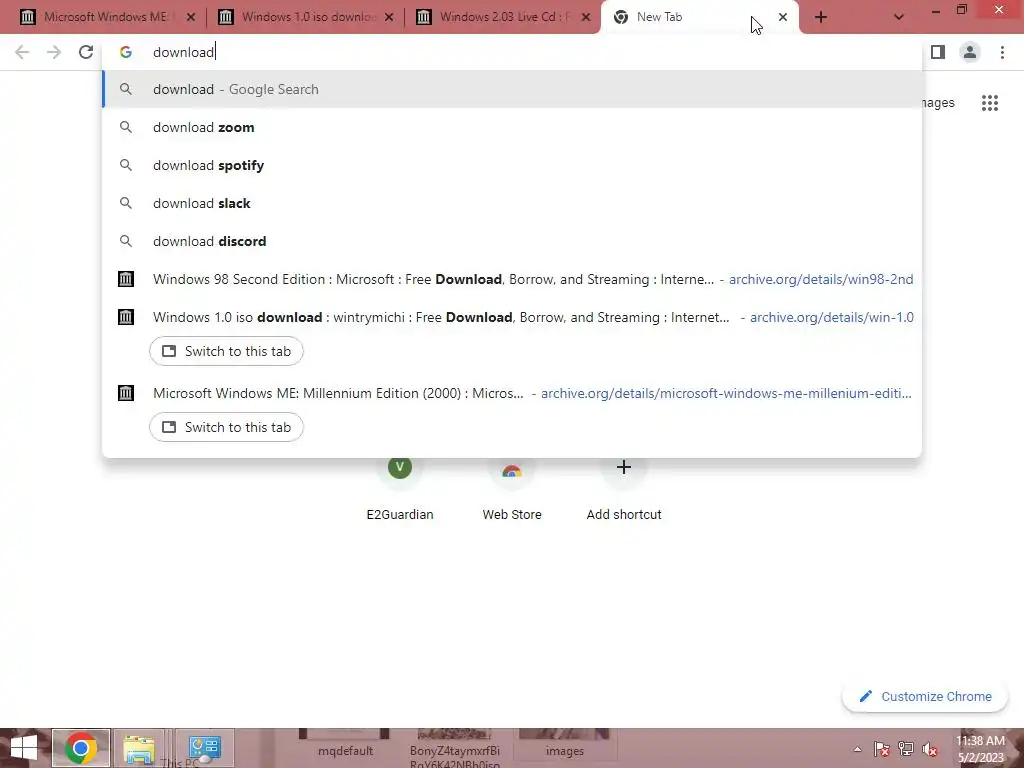Image resolution: width=1024 pixels, height=768 pixels.
Task: Click the address bar containing 'download'
Action: [x=512, y=52]
